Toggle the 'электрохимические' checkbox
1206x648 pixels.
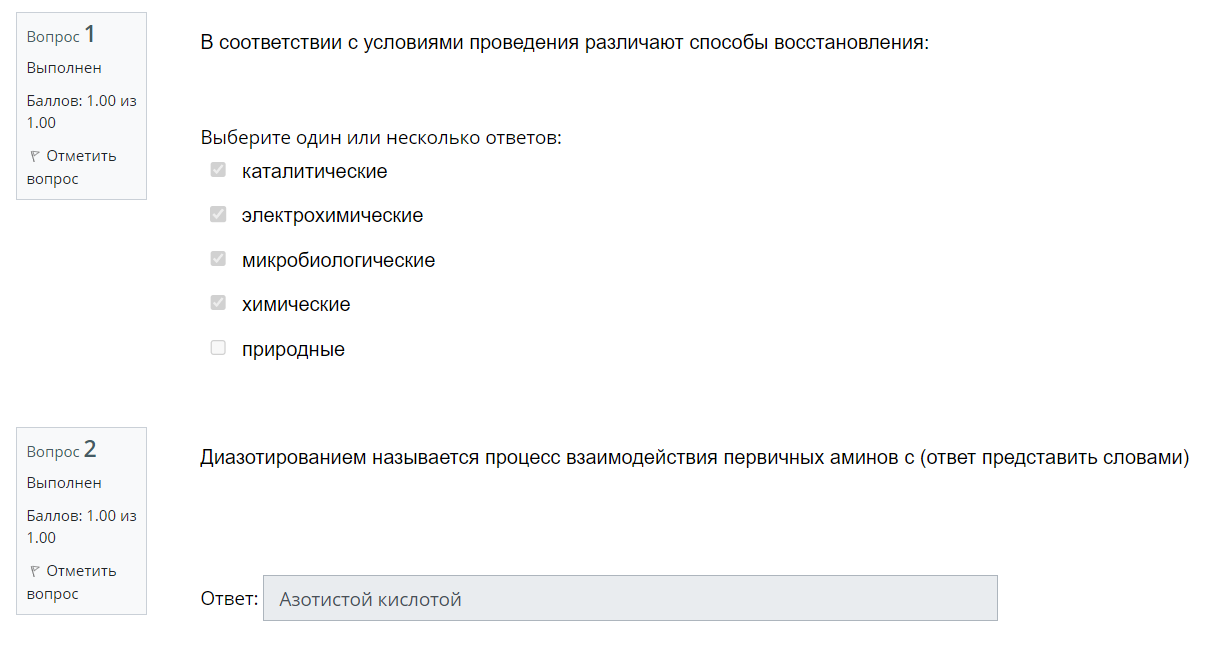(x=218, y=215)
